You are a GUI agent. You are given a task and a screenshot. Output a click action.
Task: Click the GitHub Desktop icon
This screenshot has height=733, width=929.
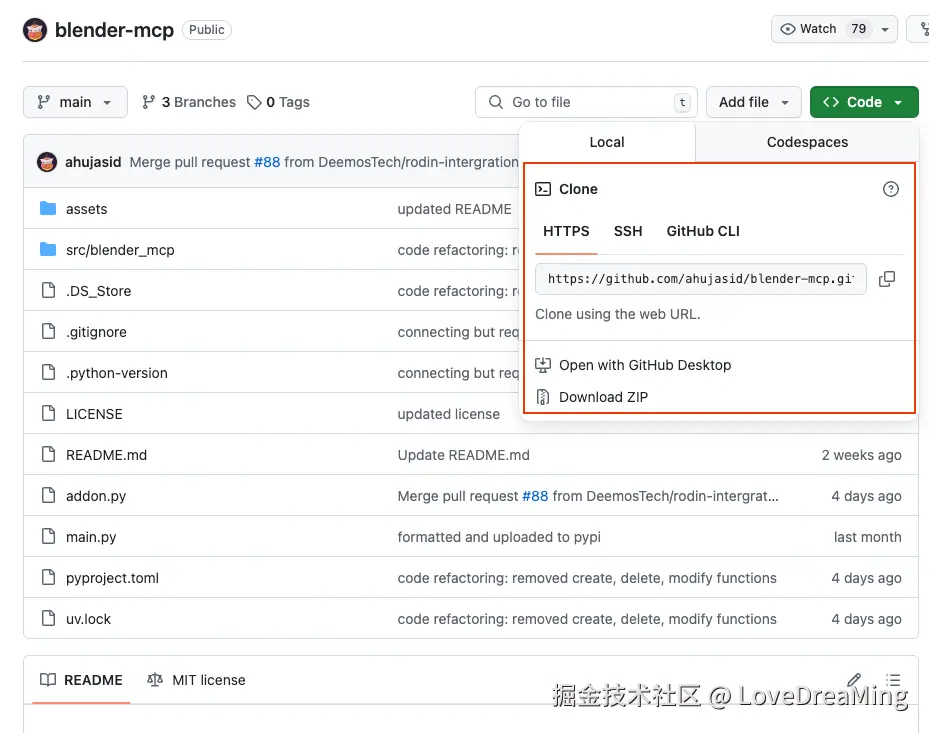pyautogui.click(x=543, y=365)
